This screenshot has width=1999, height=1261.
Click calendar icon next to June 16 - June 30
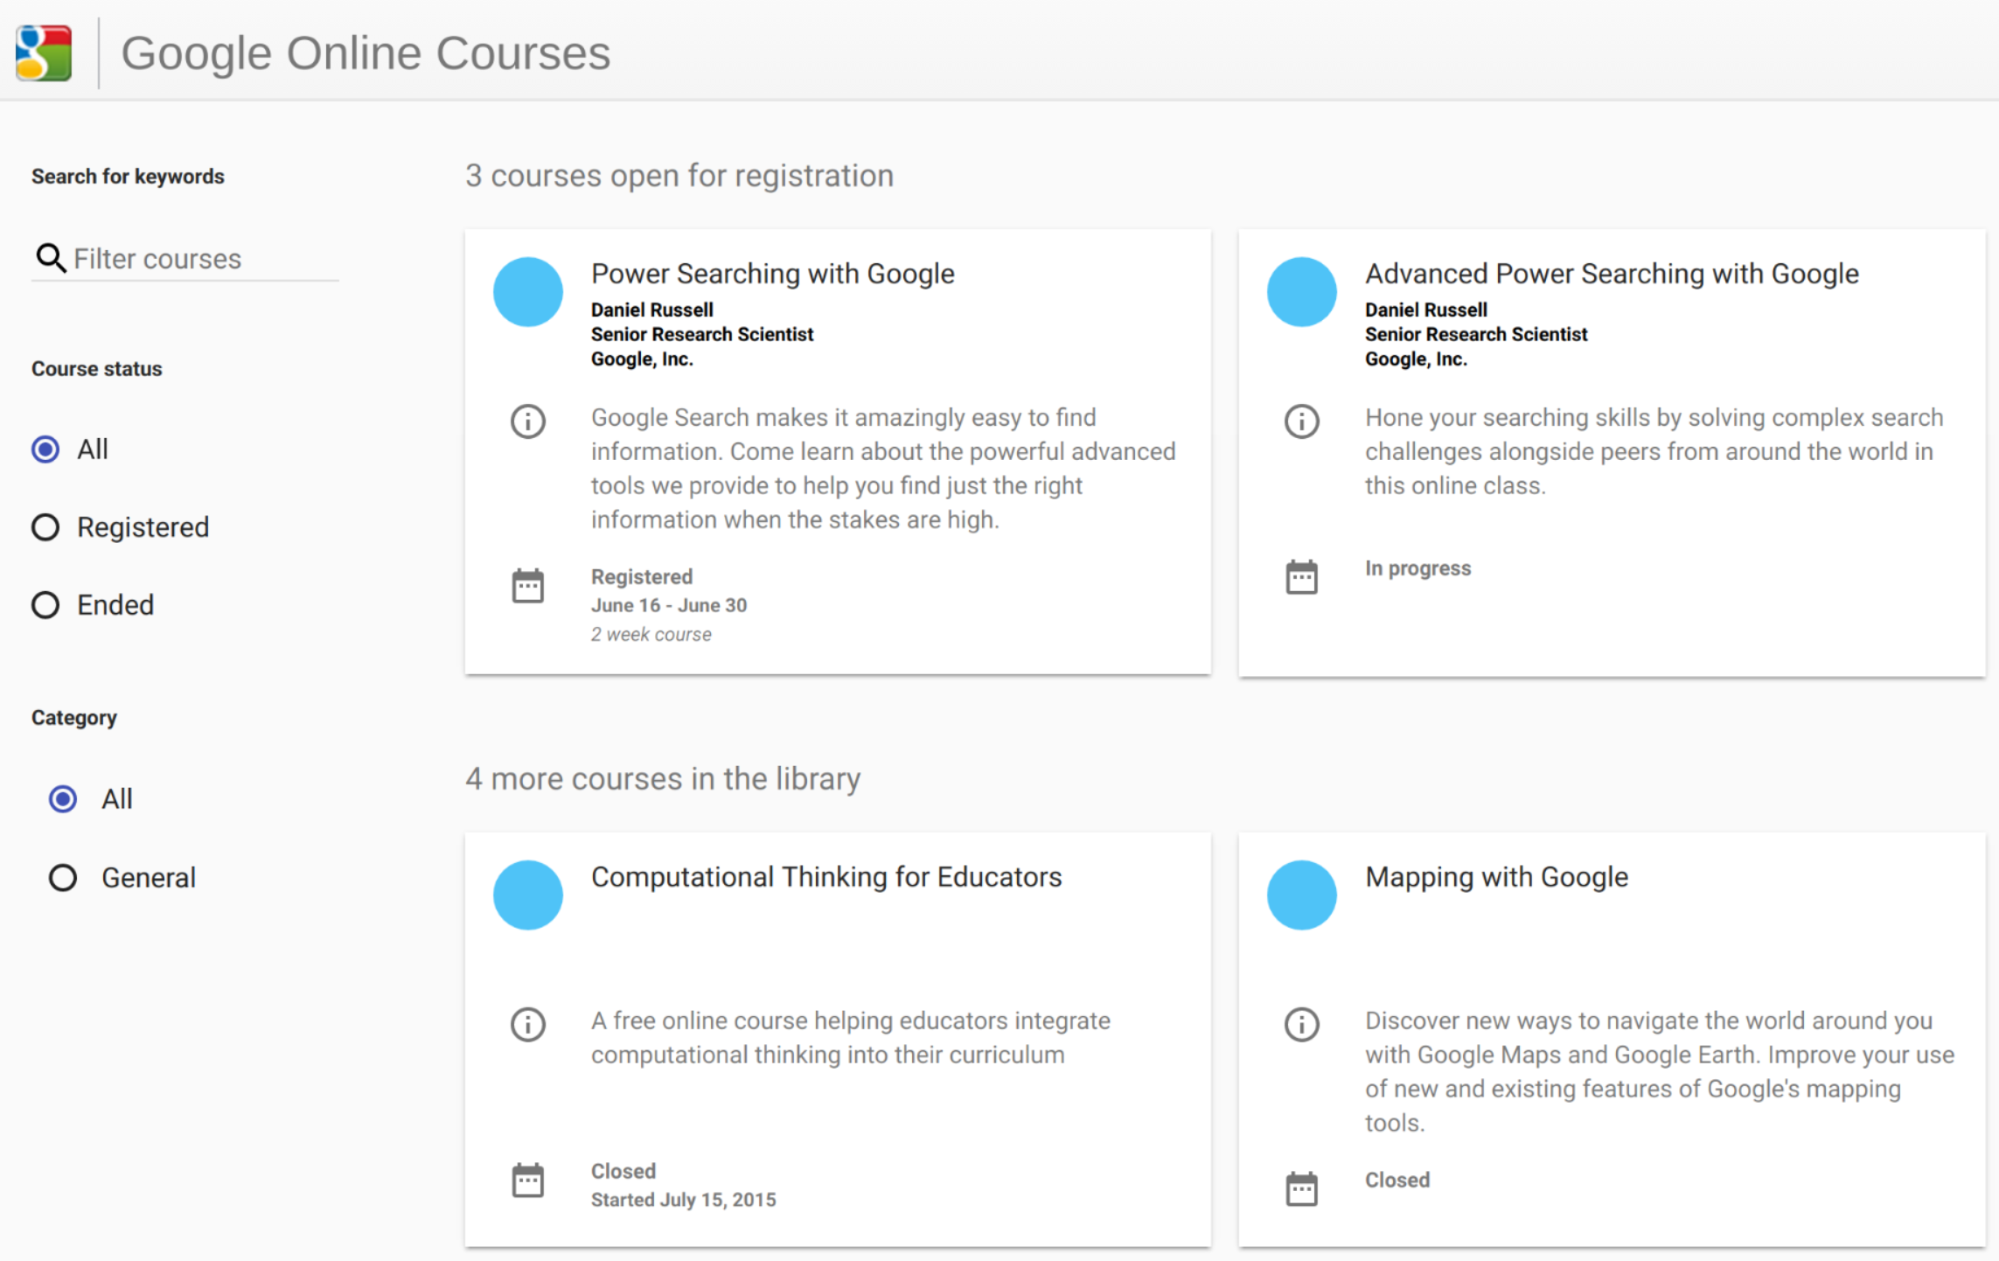tap(528, 585)
